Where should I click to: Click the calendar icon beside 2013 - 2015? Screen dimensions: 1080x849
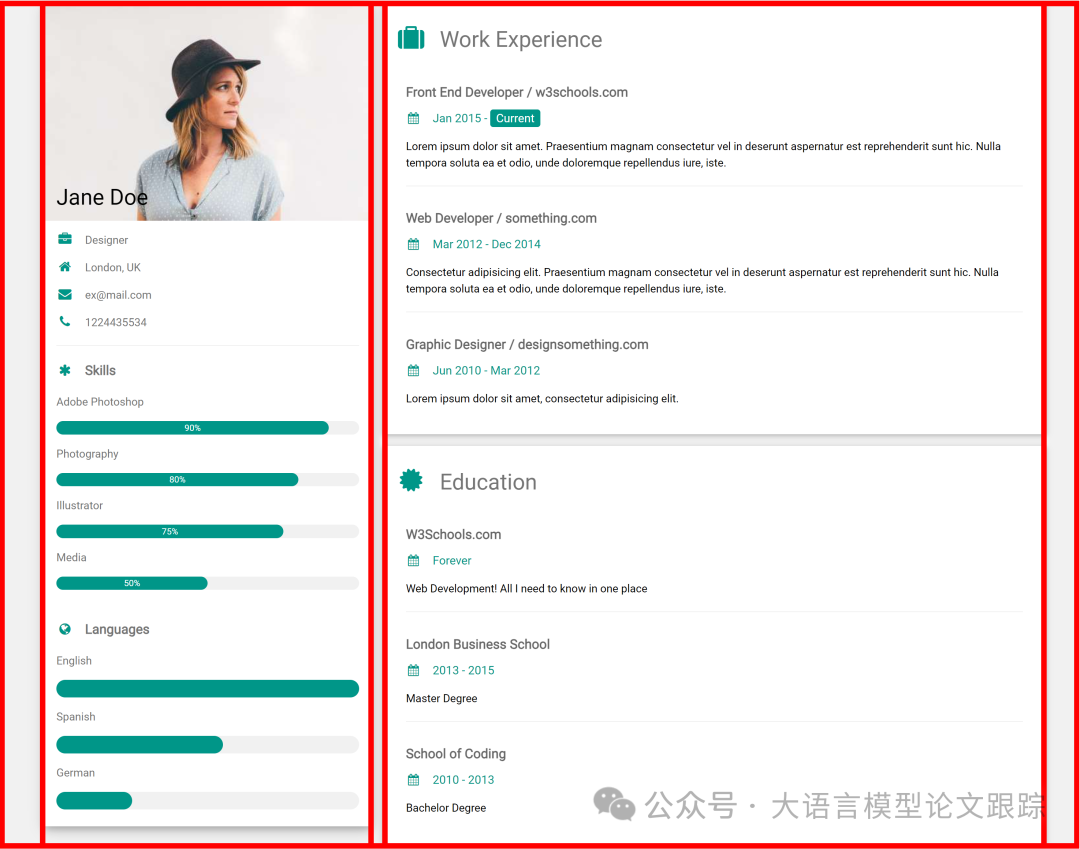click(413, 670)
